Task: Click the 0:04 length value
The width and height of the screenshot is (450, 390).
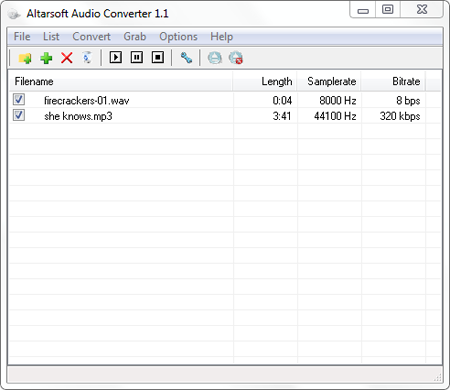Action: coord(282,100)
